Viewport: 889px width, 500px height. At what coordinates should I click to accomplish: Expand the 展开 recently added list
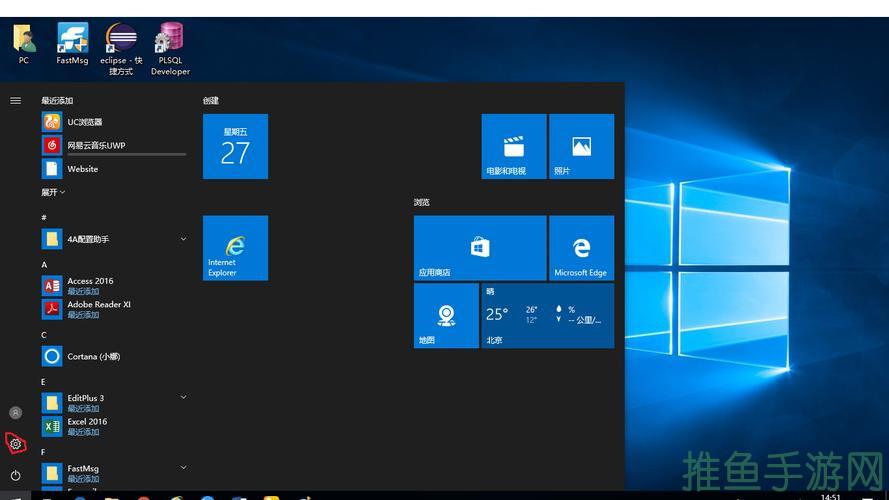[x=53, y=192]
